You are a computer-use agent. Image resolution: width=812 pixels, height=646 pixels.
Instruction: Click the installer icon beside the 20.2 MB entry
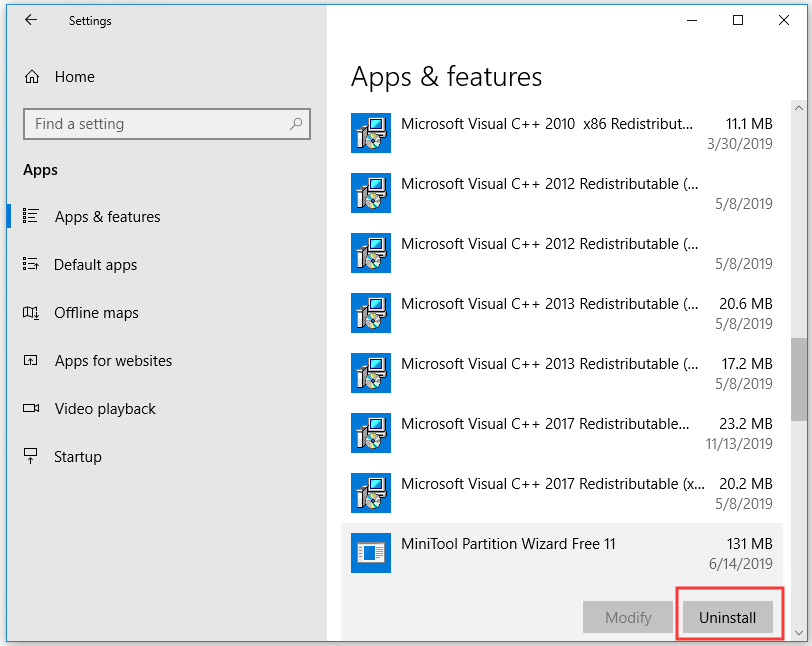point(371,493)
